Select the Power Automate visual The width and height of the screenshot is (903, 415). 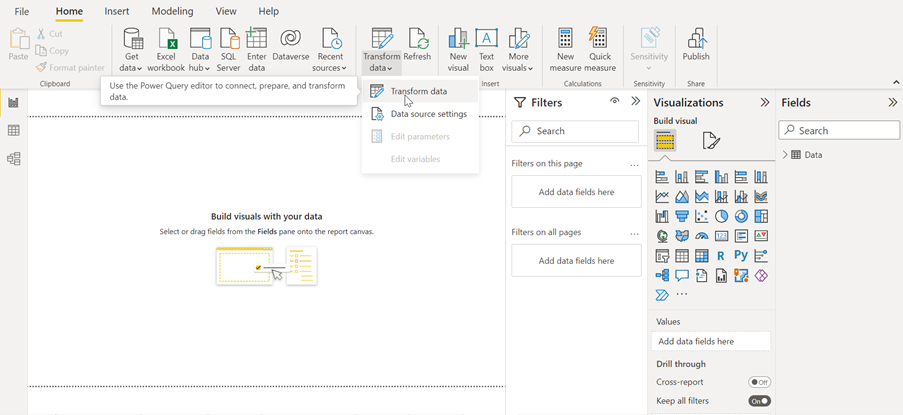point(662,295)
